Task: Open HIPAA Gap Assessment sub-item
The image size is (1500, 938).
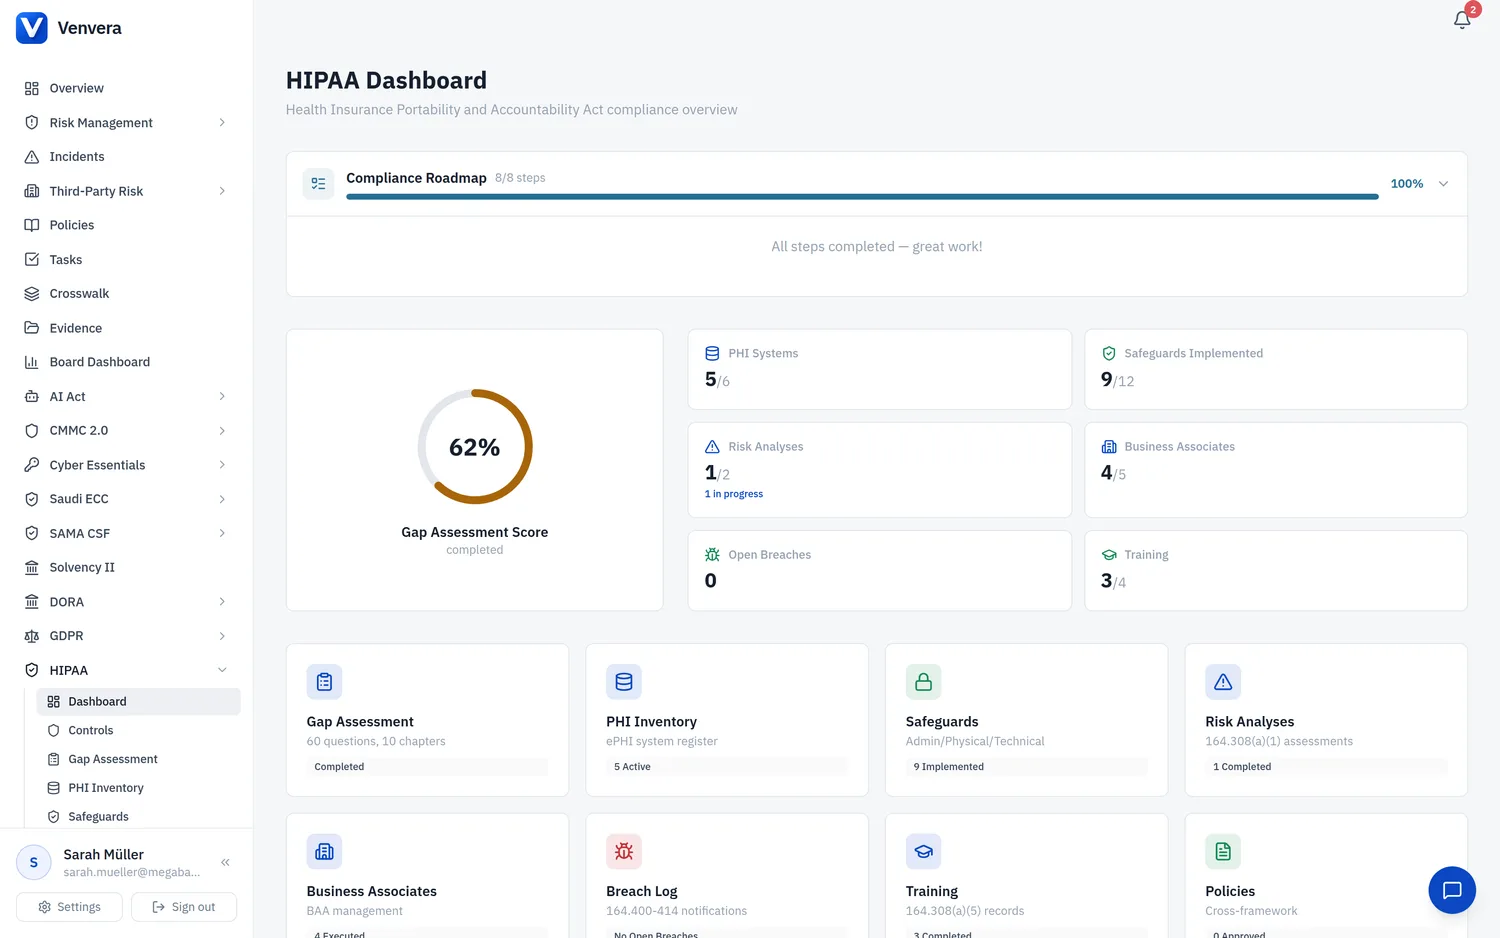Action: [x=139, y=760]
